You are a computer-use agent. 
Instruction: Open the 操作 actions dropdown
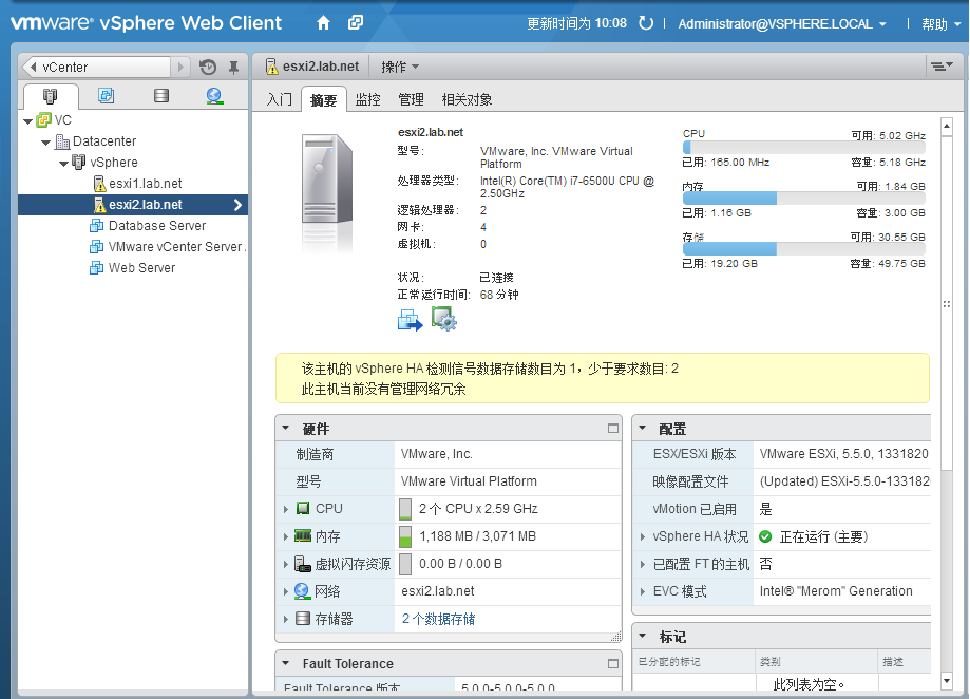pos(400,66)
